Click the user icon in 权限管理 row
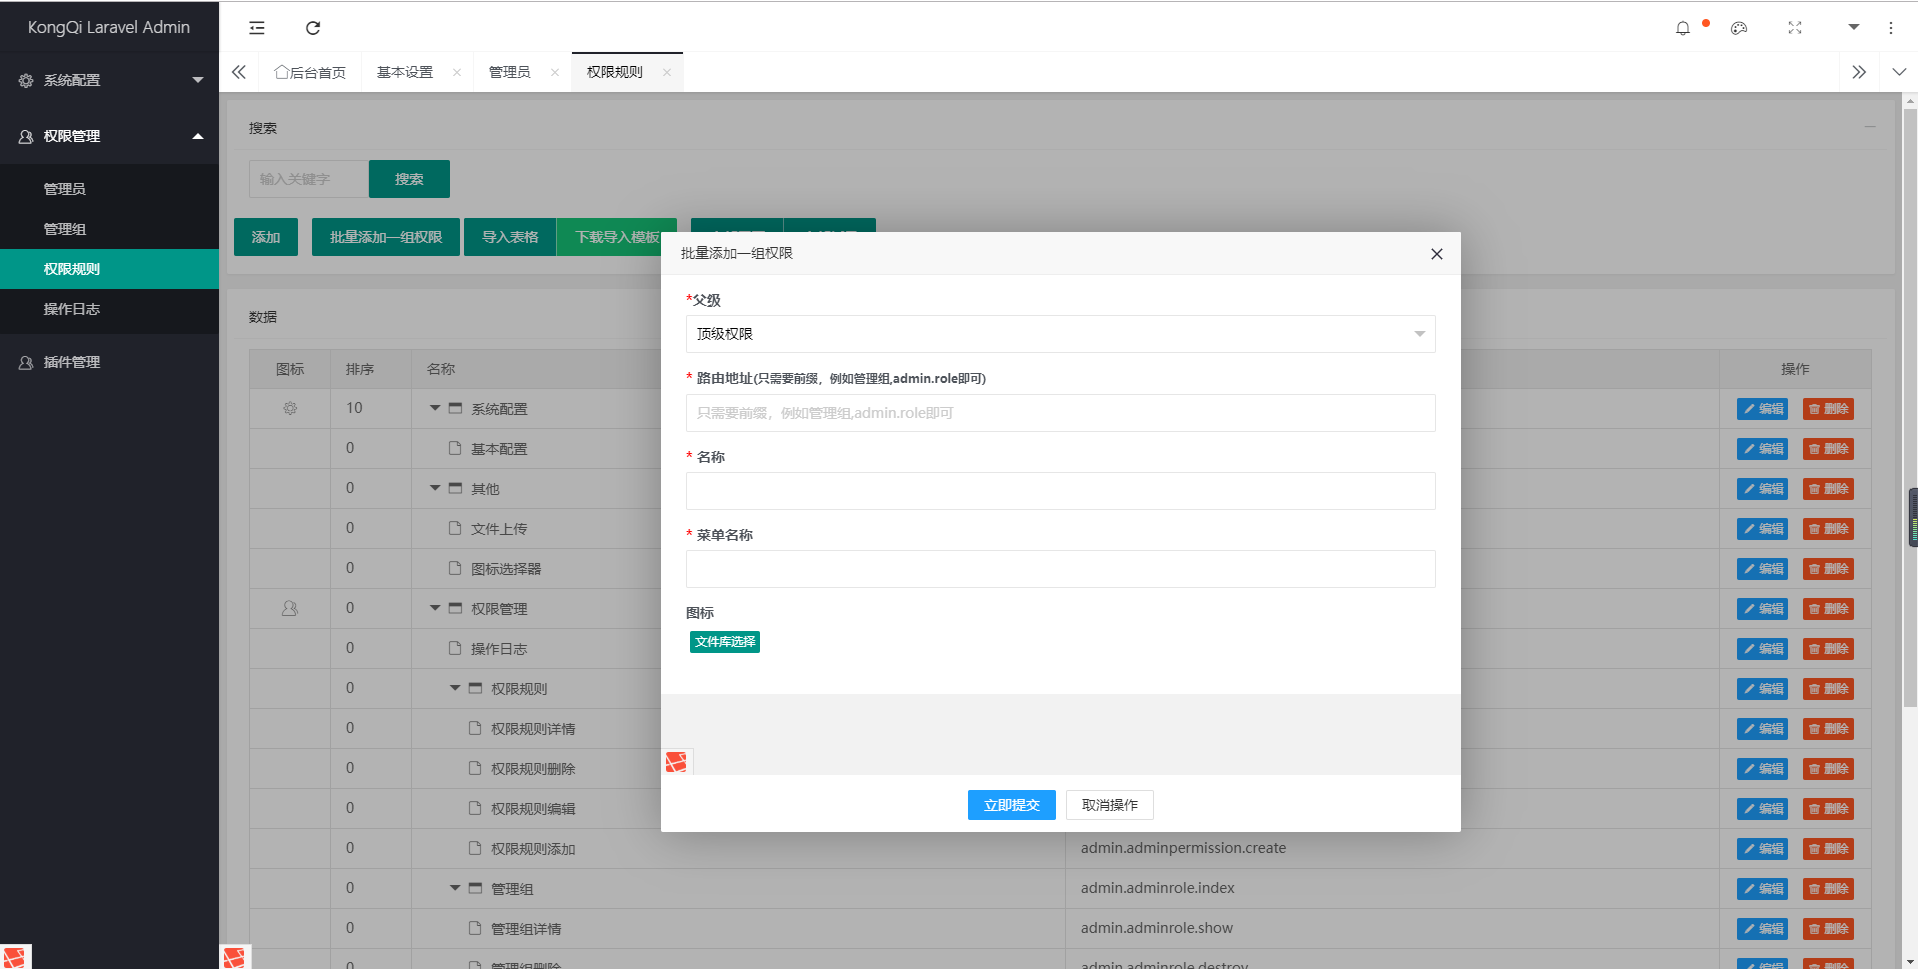Image resolution: width=1918 pixels, height=969 pixels. point(290,608)
